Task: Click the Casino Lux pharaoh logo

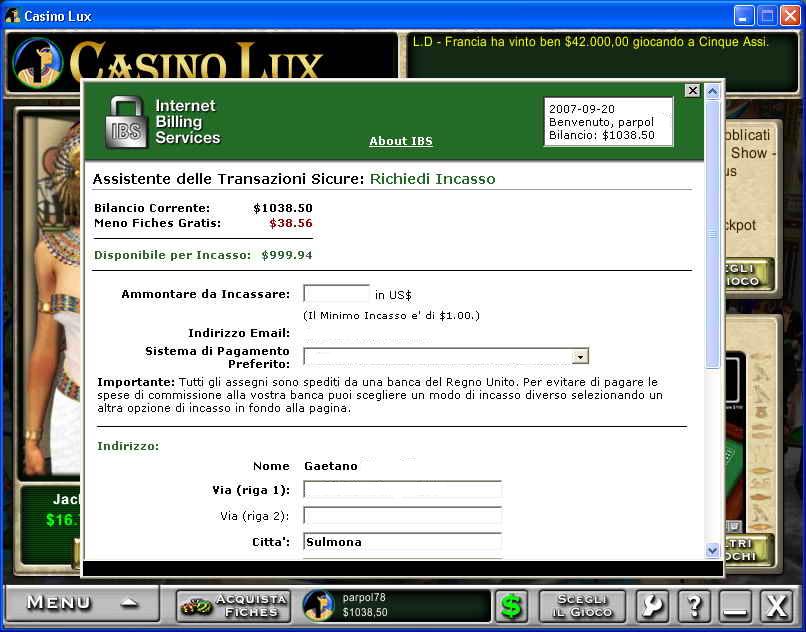Action: 39,62
